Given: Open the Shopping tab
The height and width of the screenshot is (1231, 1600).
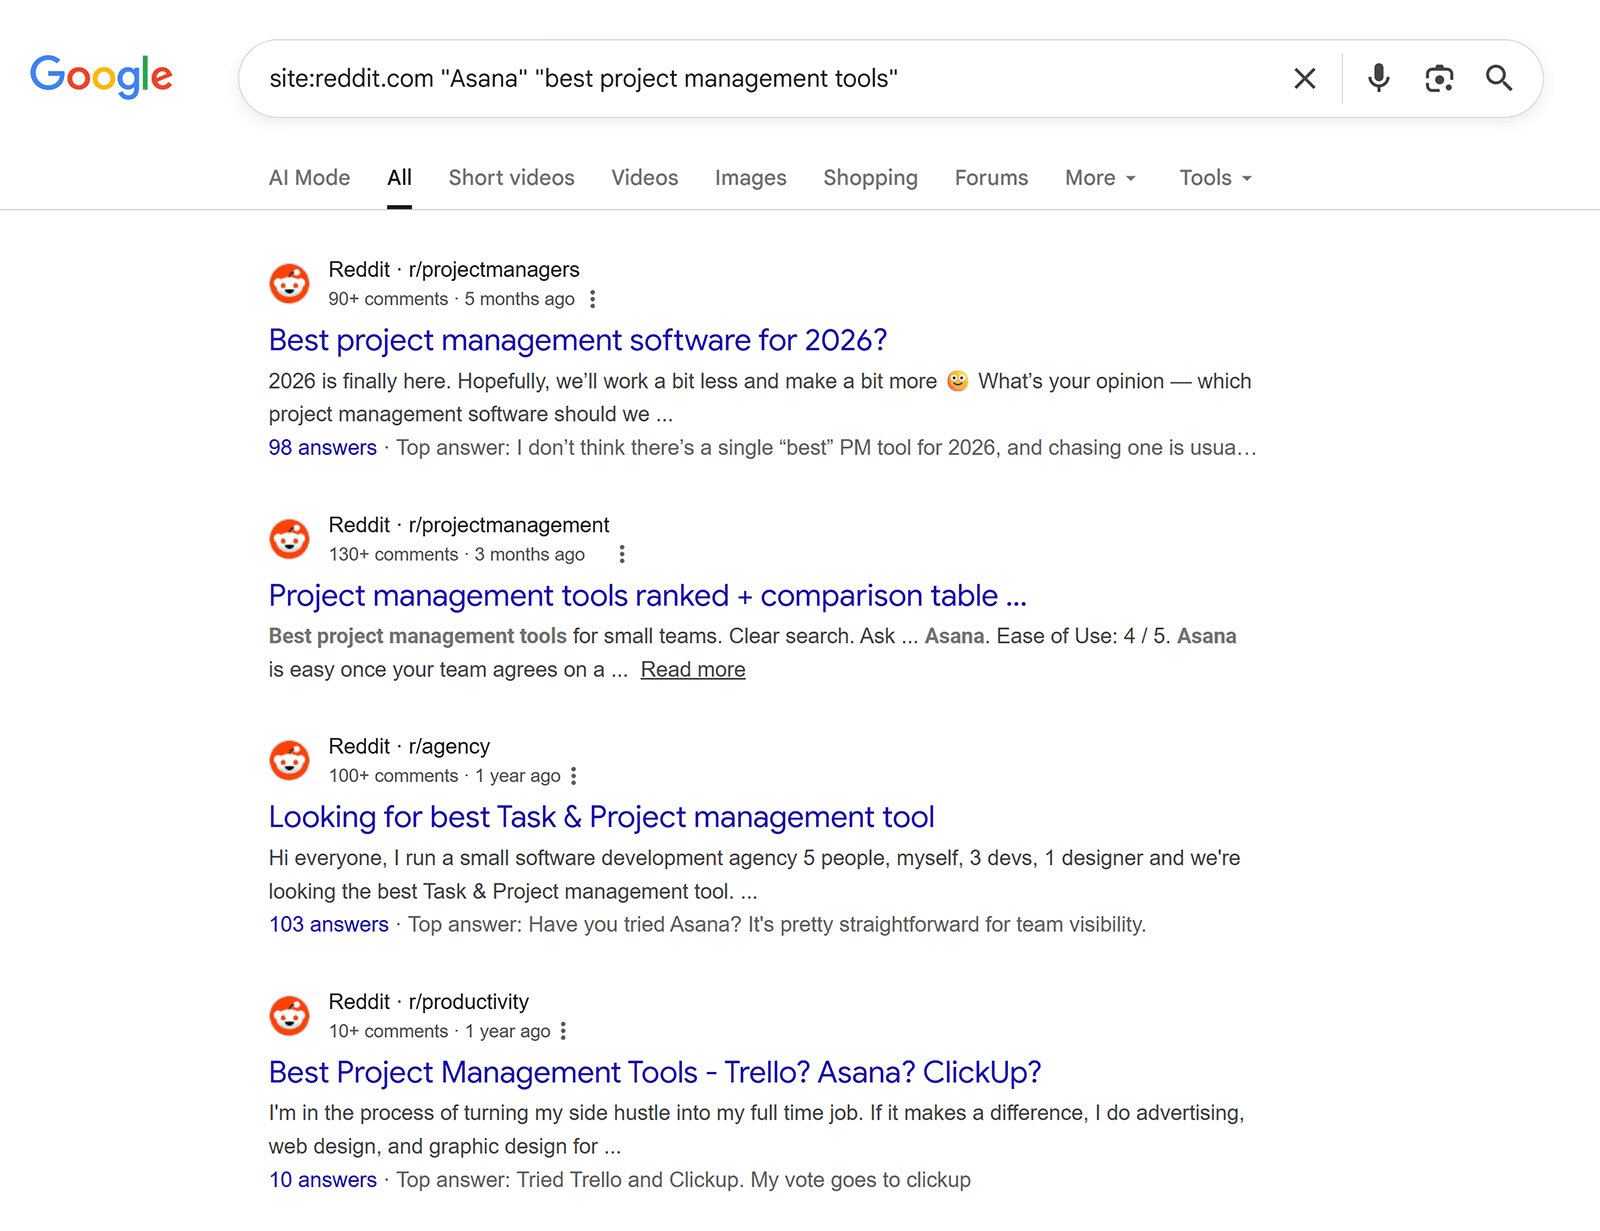Looking at the screenshot, I should 870,178.
